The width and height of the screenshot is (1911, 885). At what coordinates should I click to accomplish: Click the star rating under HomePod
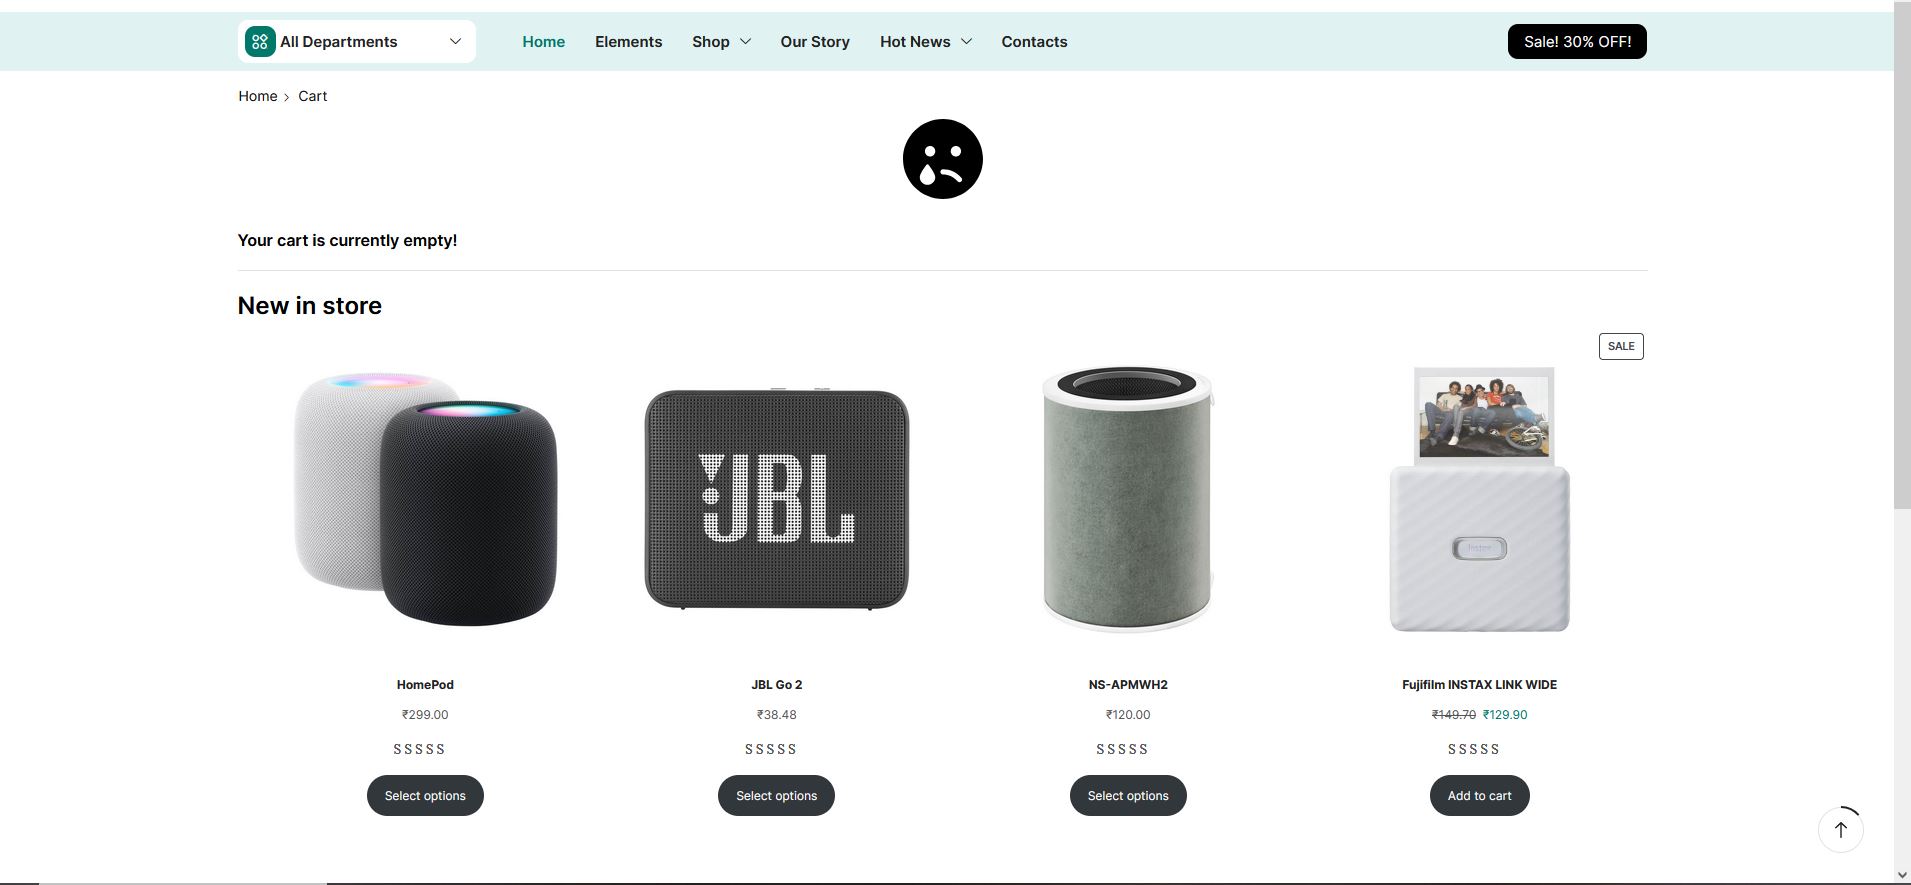(419, 749)
